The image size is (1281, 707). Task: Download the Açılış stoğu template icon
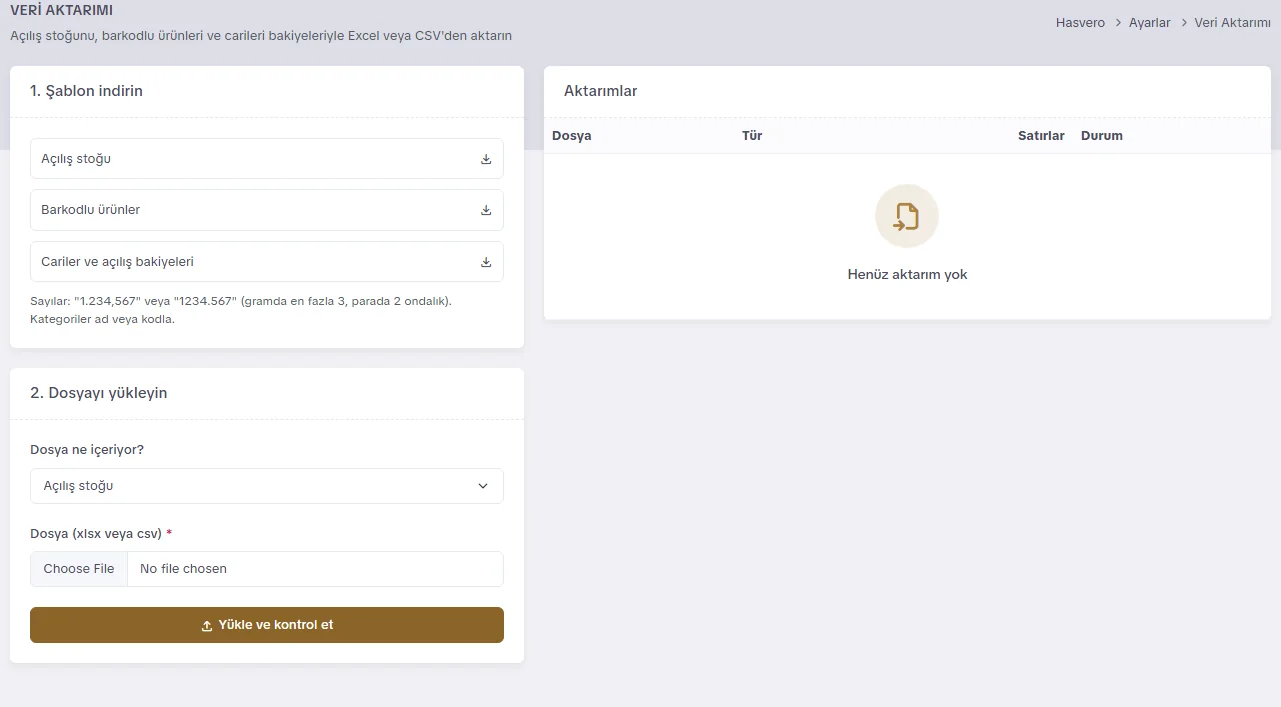(486, 159)
